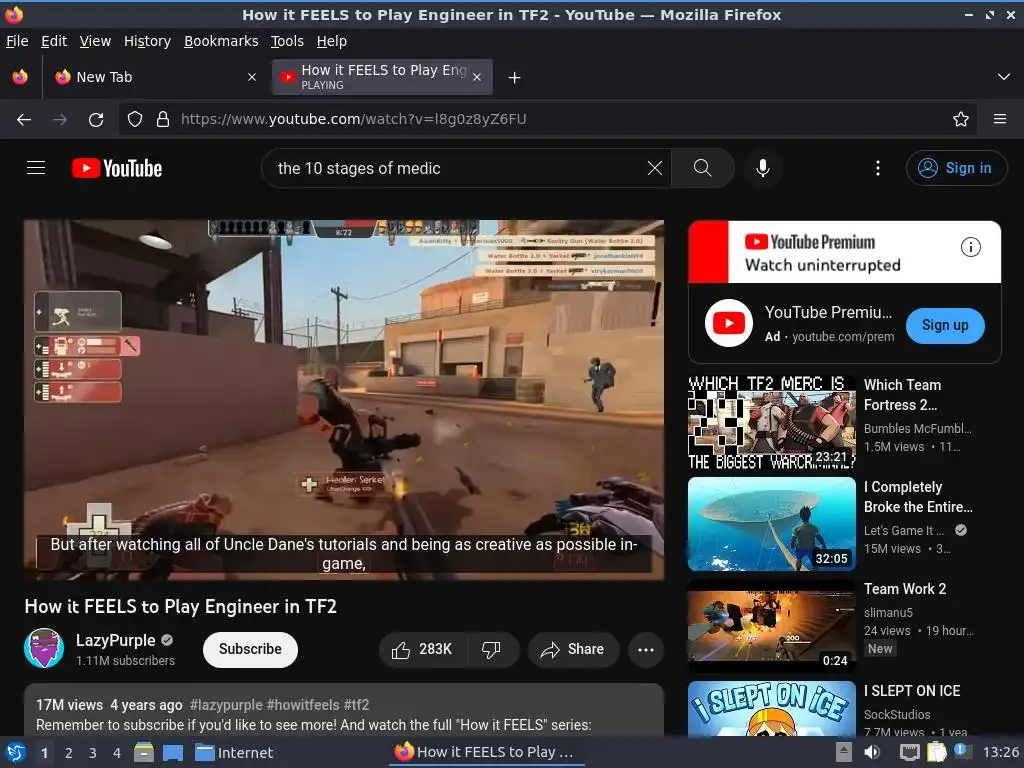The image size is (1024, 768).
Task: Open the Tools menu
Action: click(287, 41)
